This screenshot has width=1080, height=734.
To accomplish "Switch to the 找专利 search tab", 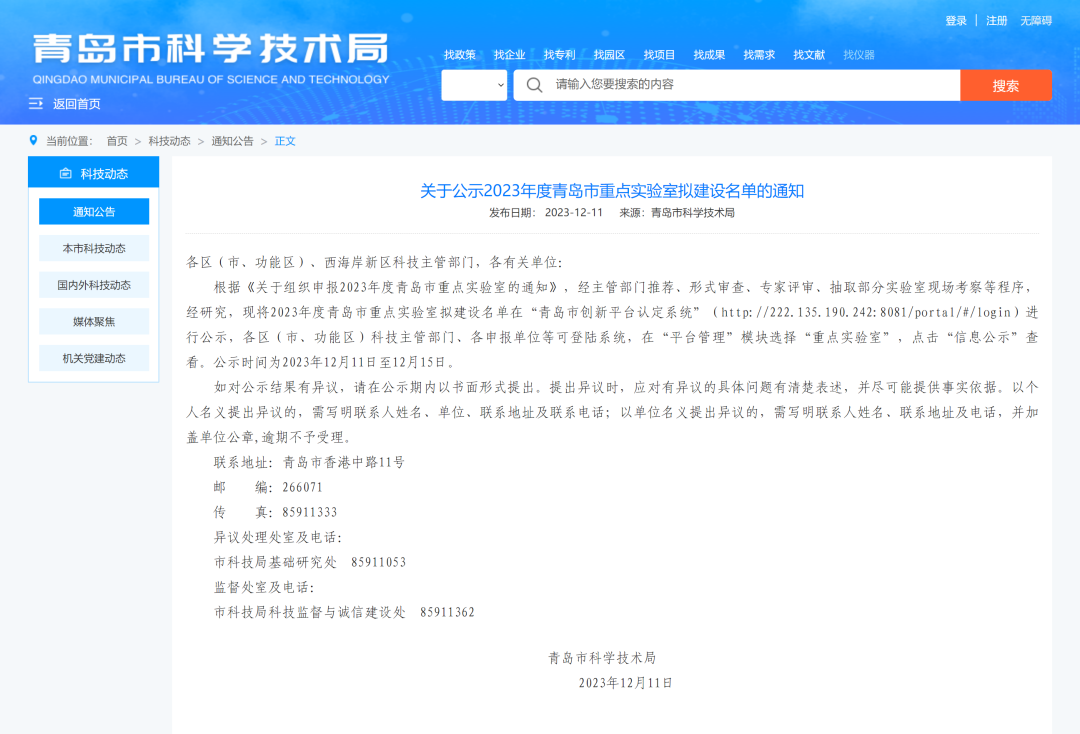I will point(559,55).
